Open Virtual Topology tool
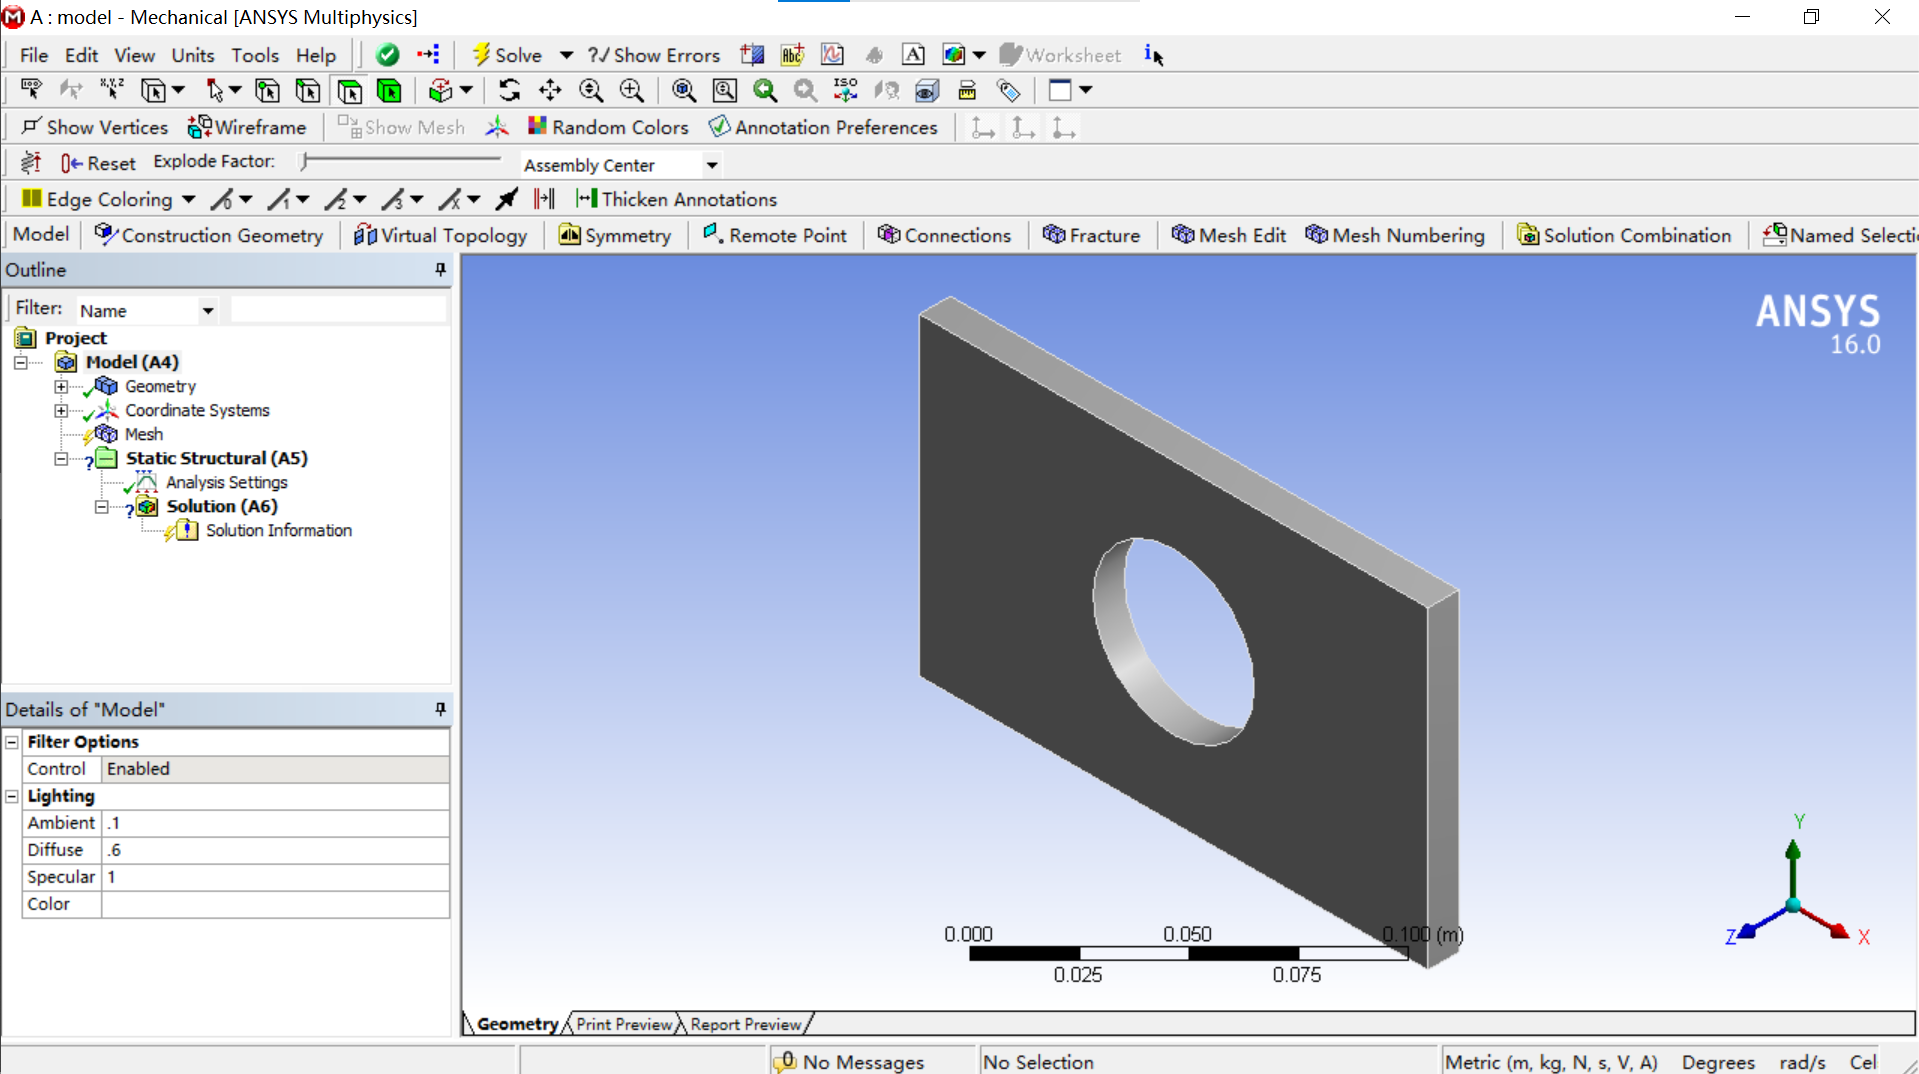The height and width of the screenshot is (1074, 1919). coord(441,235)
